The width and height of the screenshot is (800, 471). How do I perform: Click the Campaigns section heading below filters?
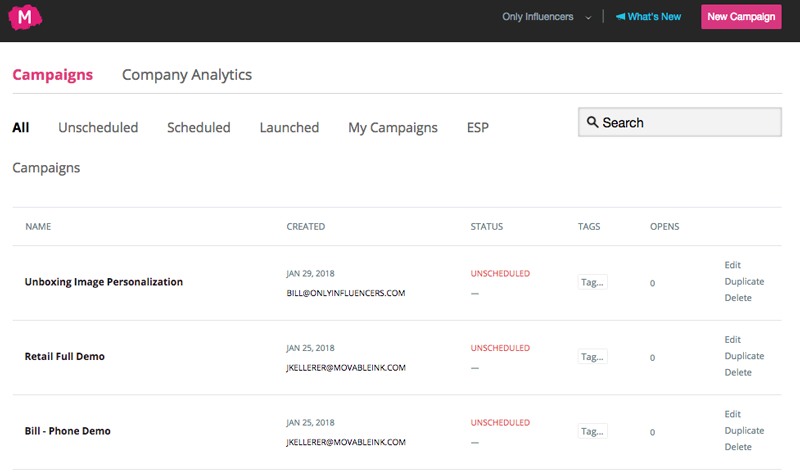click(x=46, y=168)
